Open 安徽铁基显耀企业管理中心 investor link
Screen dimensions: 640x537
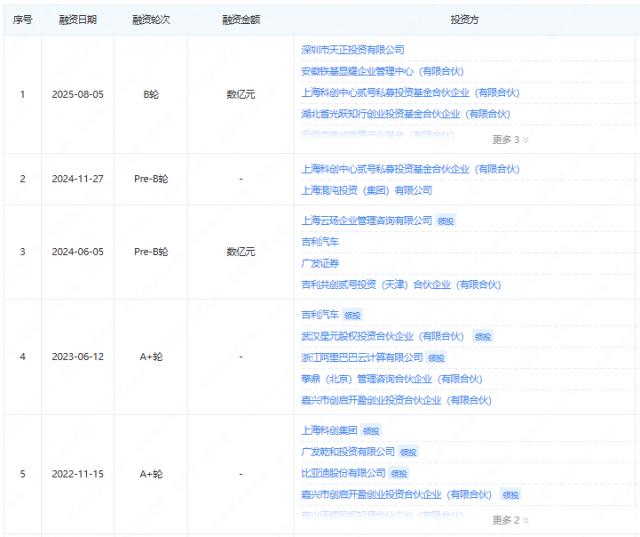point(382,71)
